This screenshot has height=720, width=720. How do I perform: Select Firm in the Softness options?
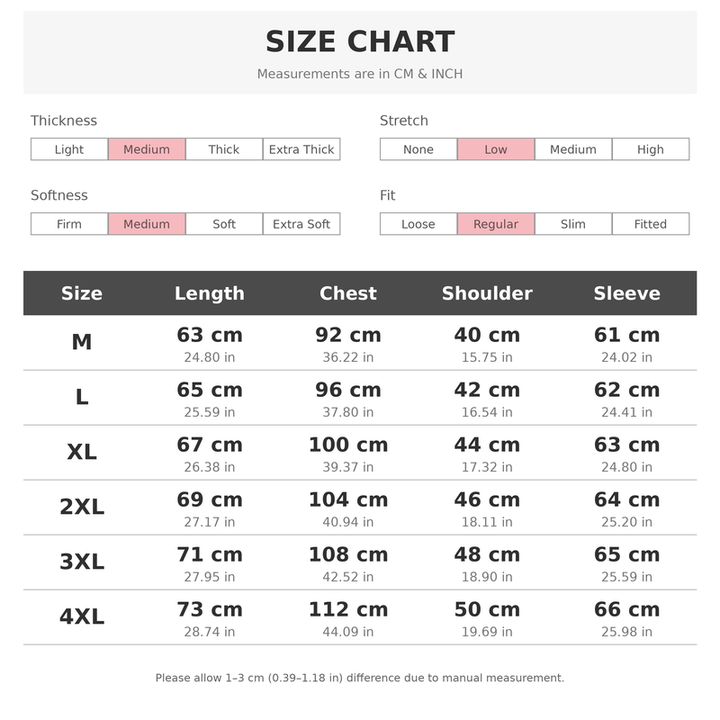click(69, 224)
